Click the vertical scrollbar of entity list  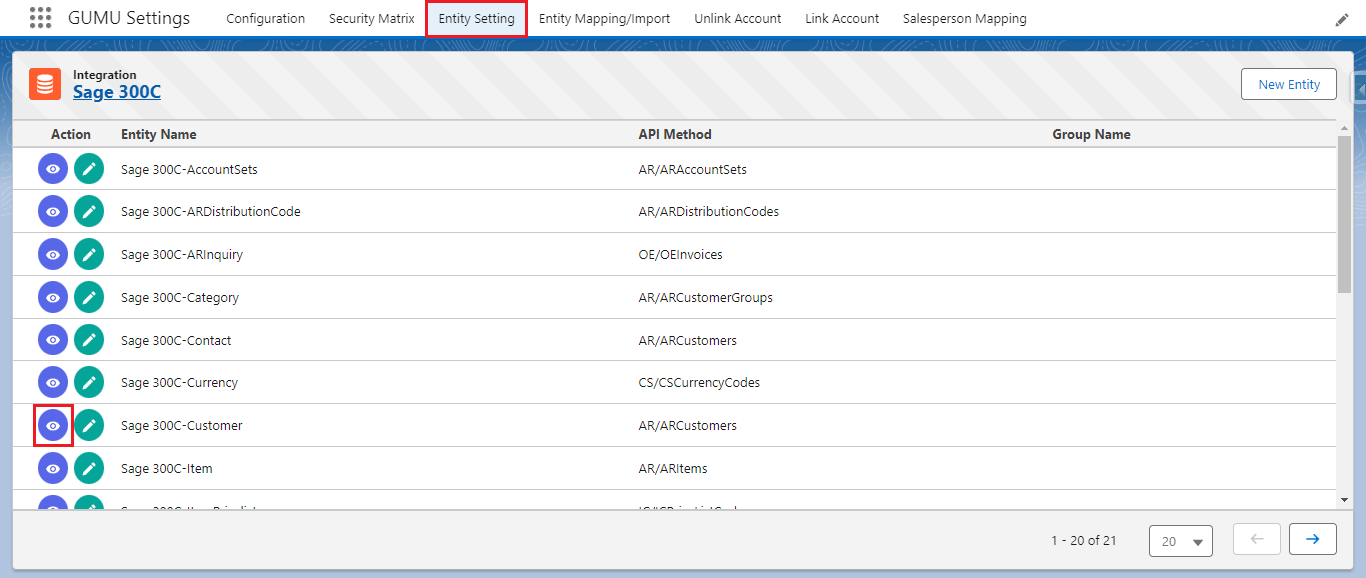pyautogui.click(x=1344, y=215)
